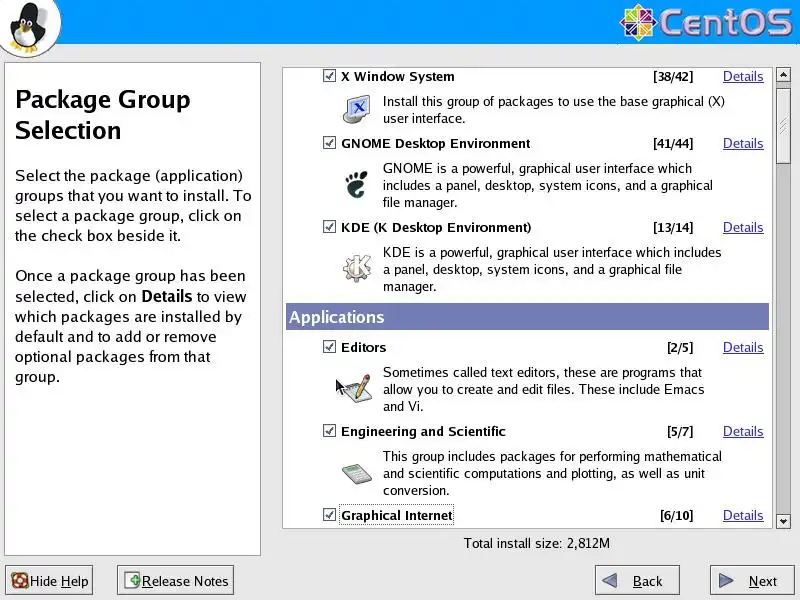This screenshot has height=600, width=800.
Task: Uncheck the X Window System checkbox
Action: click(329, 76)
